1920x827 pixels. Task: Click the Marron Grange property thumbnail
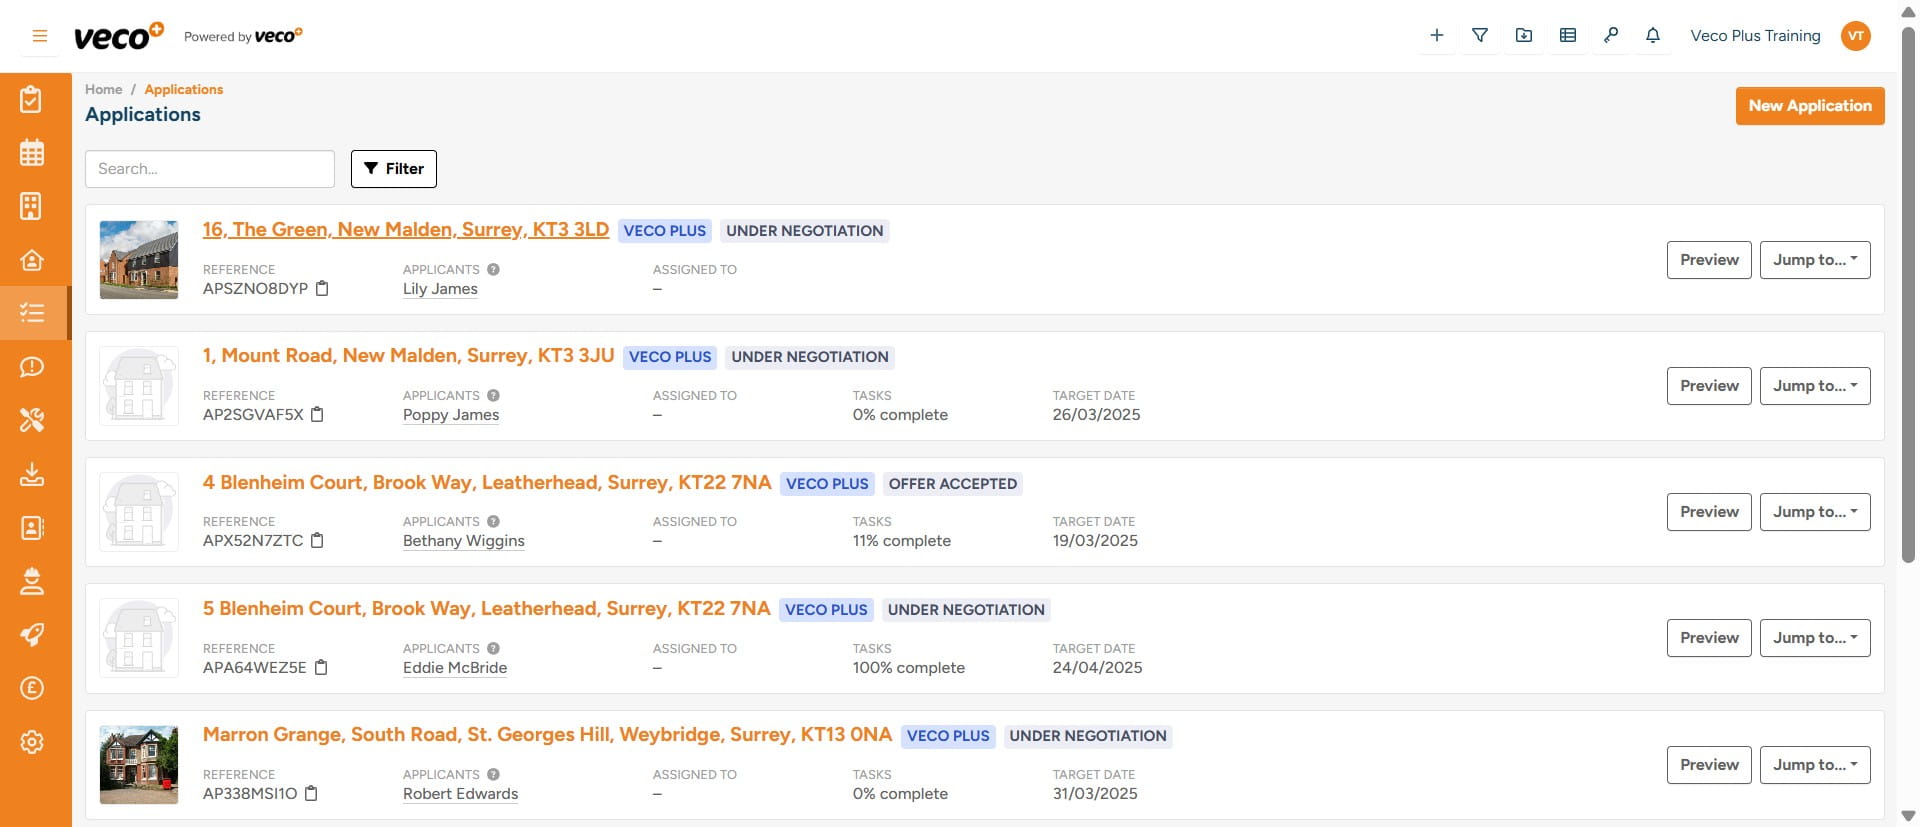(x=139, y=765)
